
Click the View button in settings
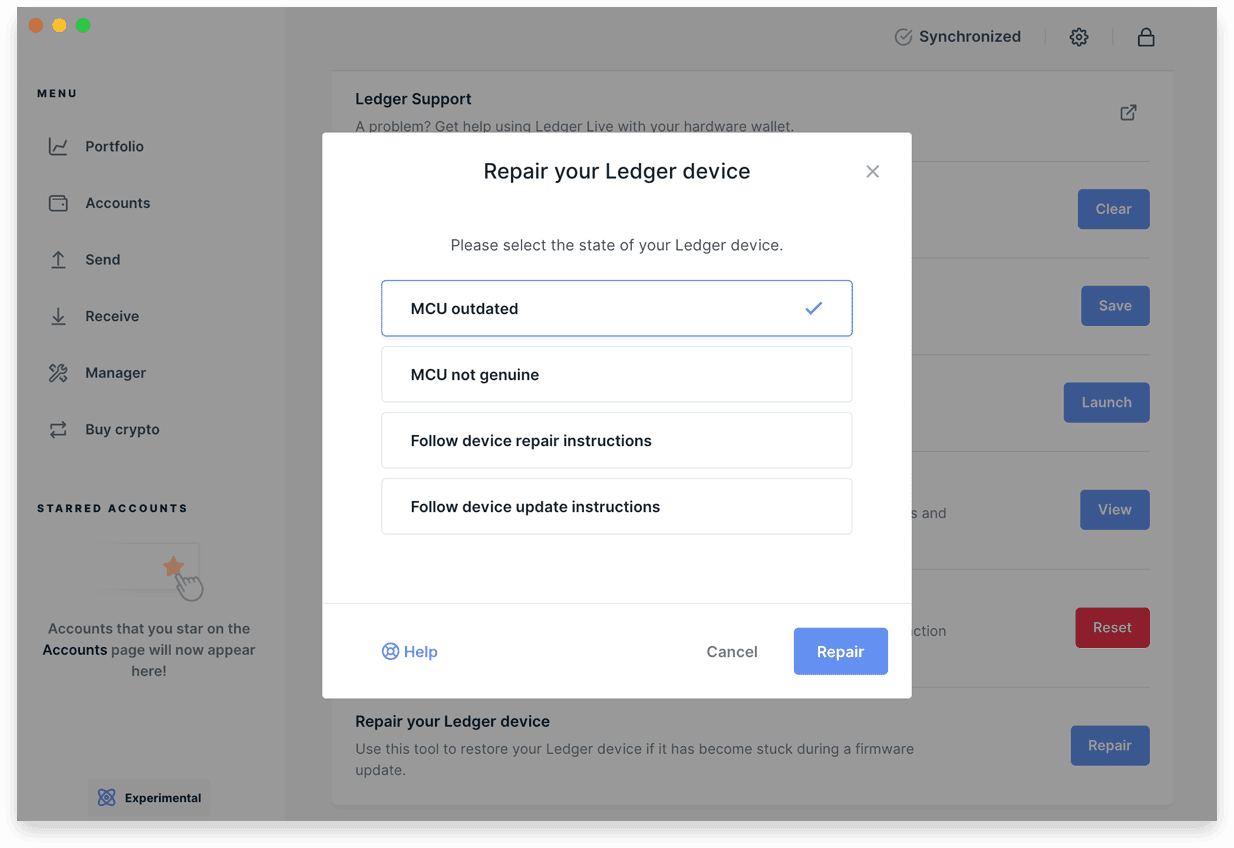(1115, 510)
